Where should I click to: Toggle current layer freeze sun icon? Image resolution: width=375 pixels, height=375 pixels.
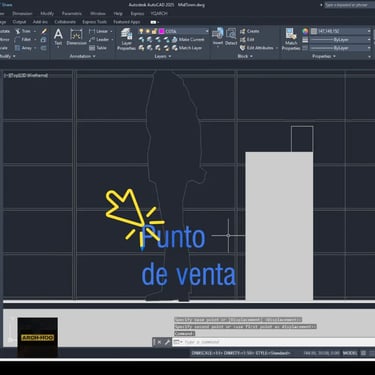point(148,31)
